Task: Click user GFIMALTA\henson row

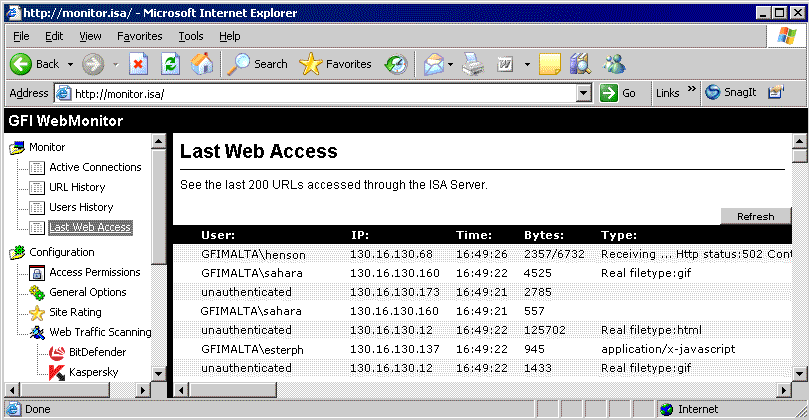Action: pos(482,254)
